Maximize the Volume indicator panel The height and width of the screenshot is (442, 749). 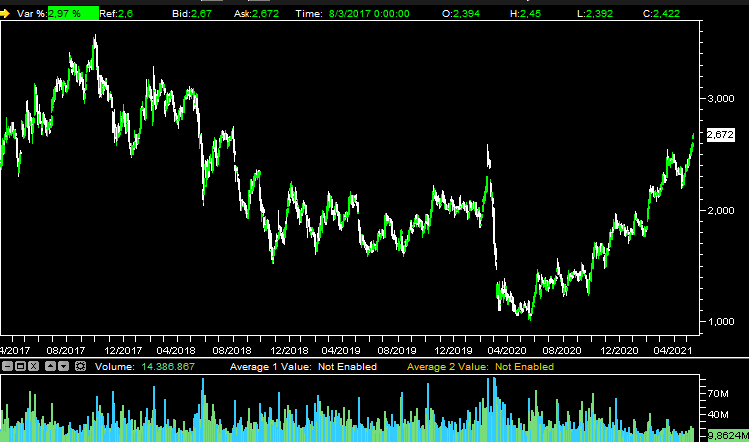[20, 367]
